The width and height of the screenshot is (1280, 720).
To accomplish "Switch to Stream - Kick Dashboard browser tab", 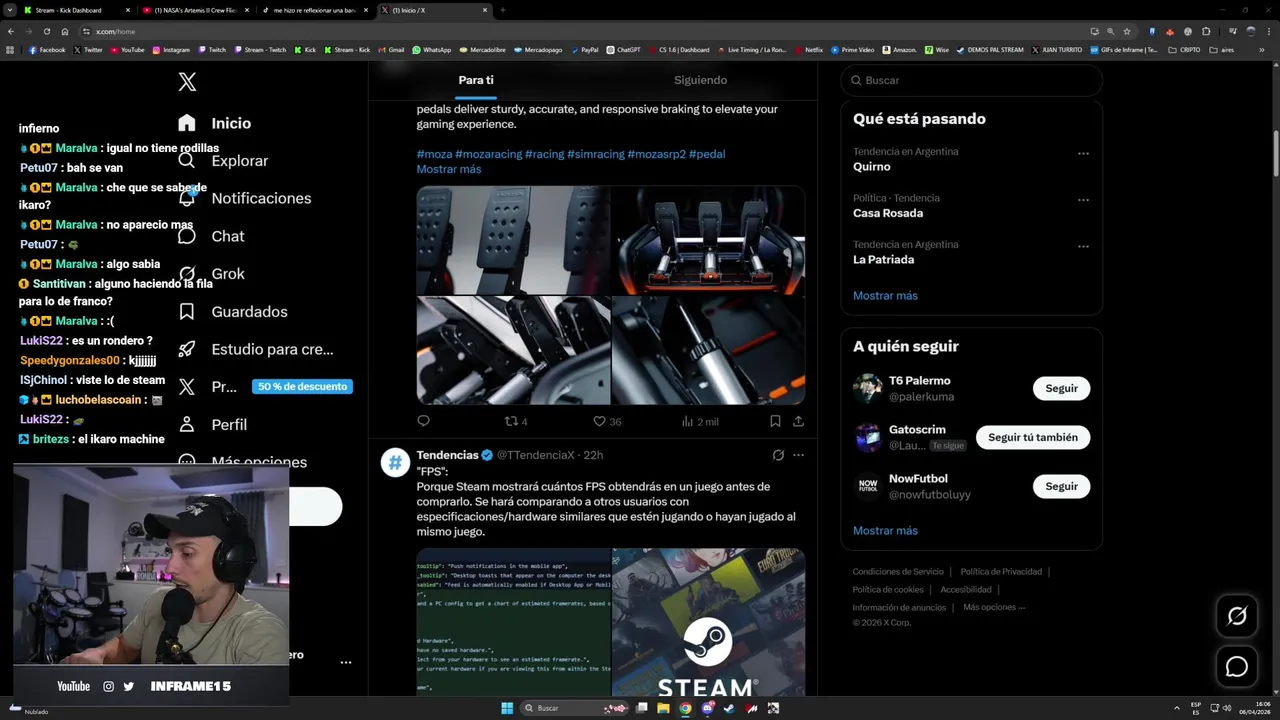I will coord(75,10).
